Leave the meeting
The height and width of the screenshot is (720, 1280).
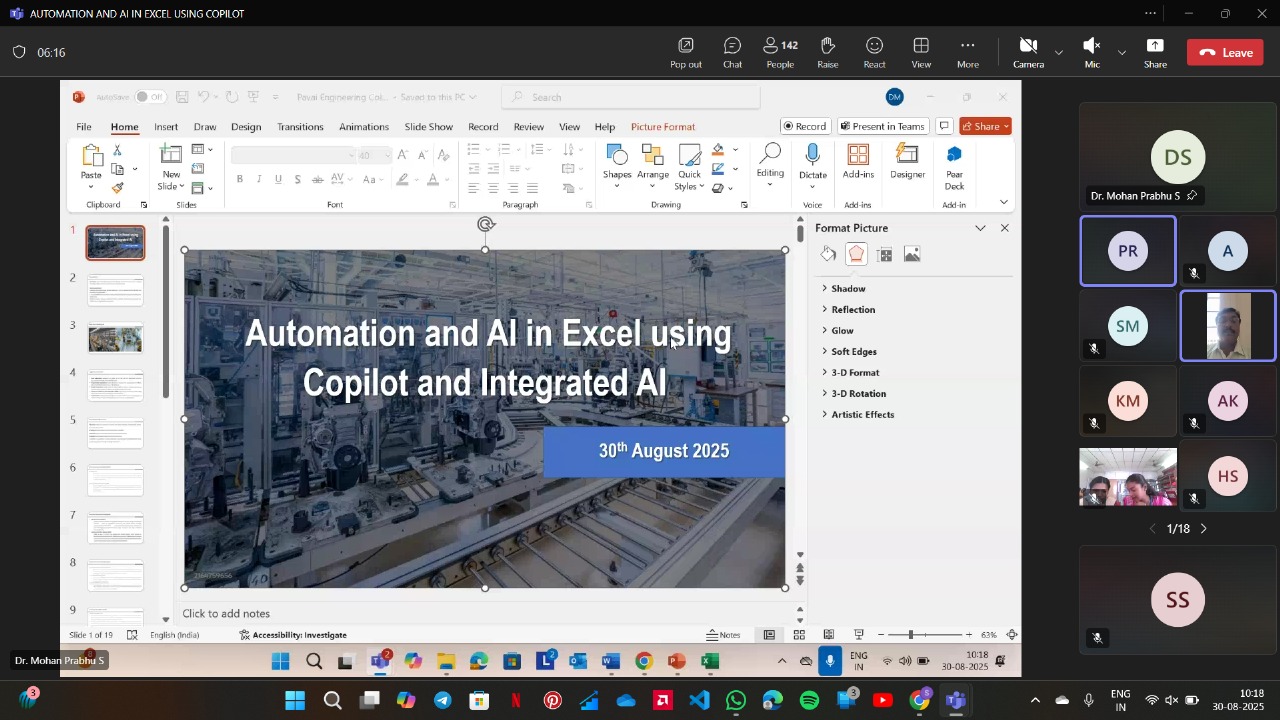point(1225,53)
